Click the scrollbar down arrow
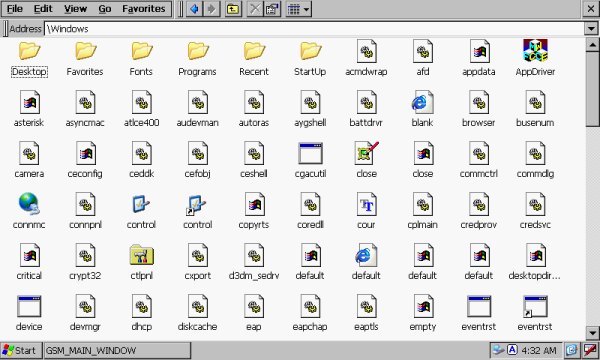600x360 pixels. point(593,332)
